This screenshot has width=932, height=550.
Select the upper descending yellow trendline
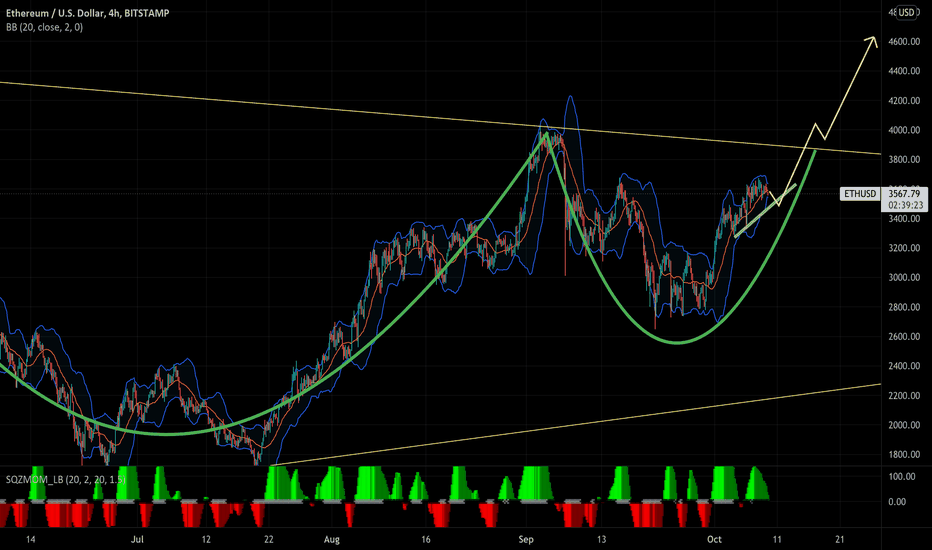coord(440,118)
